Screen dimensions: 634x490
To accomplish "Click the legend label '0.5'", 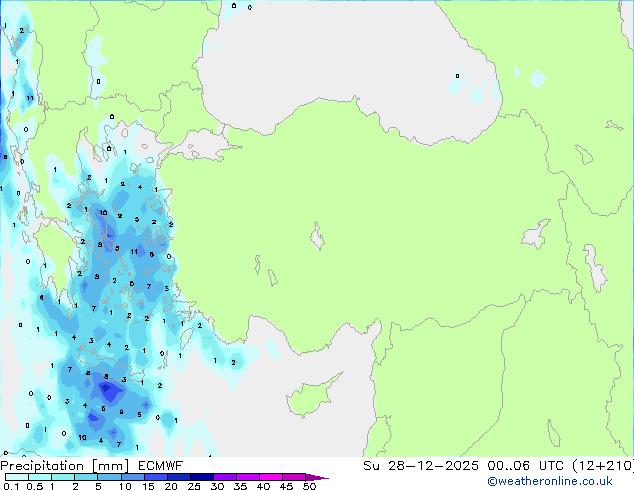I will (x=35, y=486).
